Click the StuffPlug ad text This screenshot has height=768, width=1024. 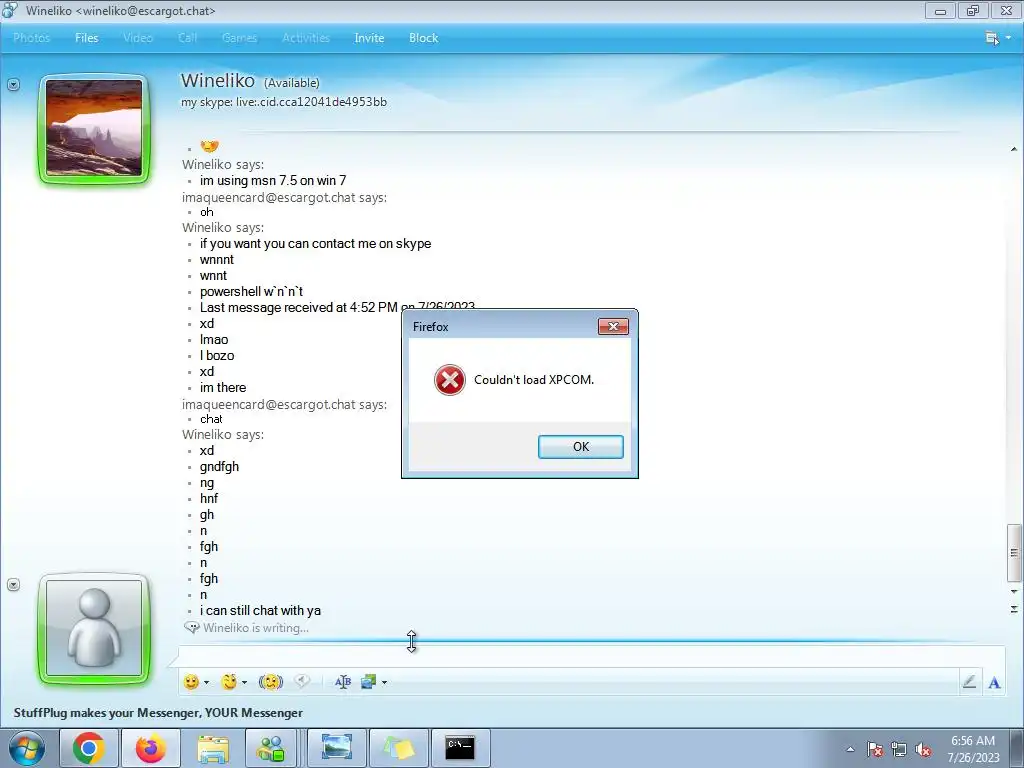coord(158,712)
